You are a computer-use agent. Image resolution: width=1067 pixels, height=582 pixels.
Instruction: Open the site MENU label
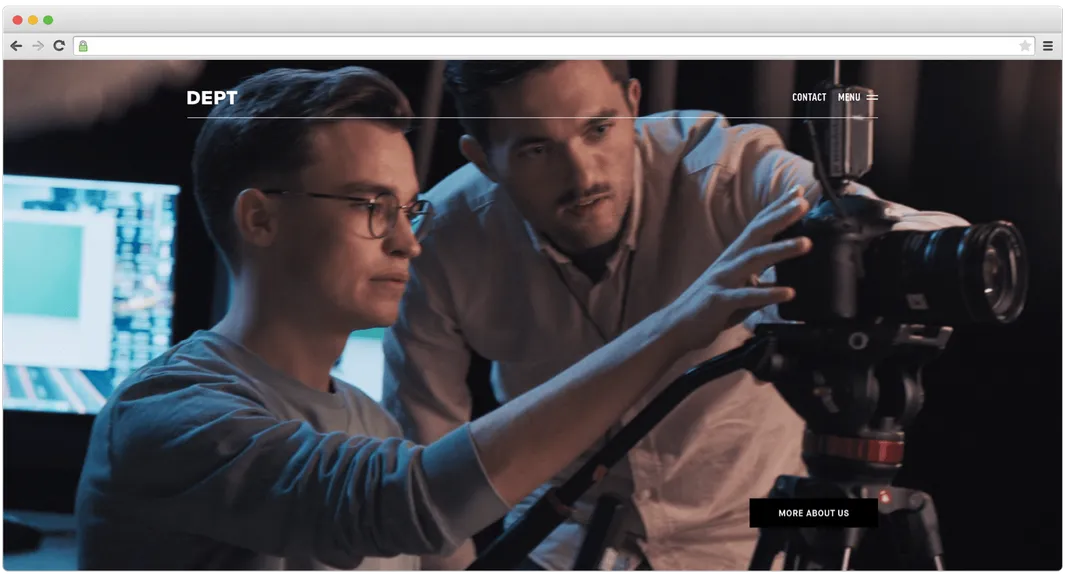[x=849, y=98]
